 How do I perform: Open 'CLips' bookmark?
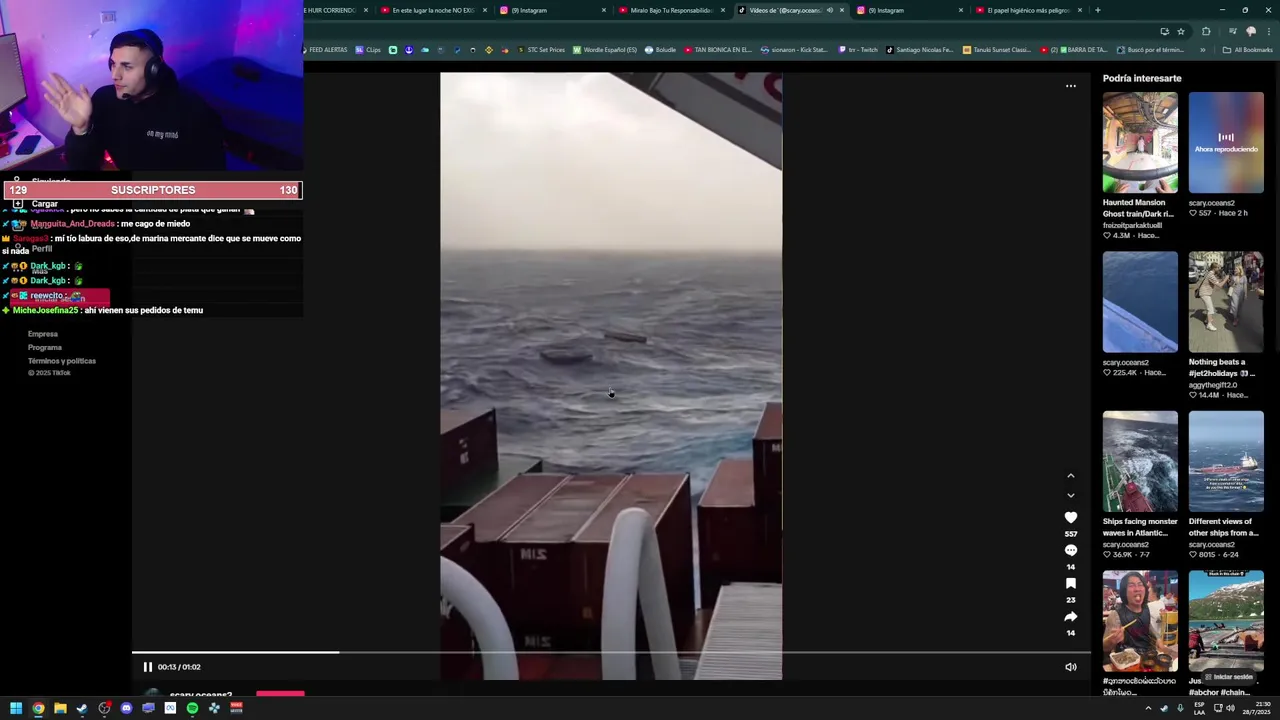click(368, 50)
